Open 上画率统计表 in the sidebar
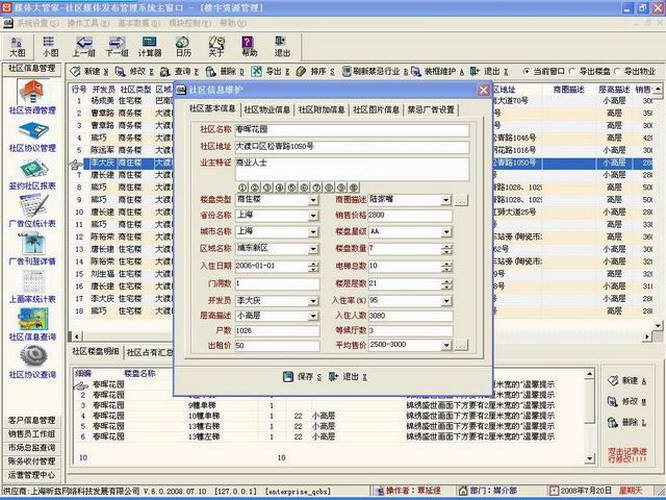The width and height of the screenshot is (666, 500). pyautogui.click(x=33, y=288)
